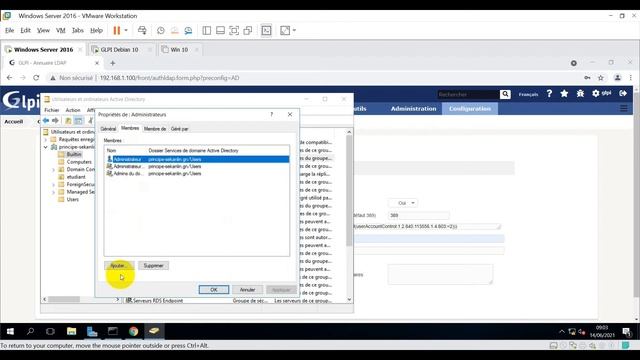Image resolution: width=640 pixels, height=360 pixels.
Task: Select the Admins du do... member row
Action: coord(197,173)
